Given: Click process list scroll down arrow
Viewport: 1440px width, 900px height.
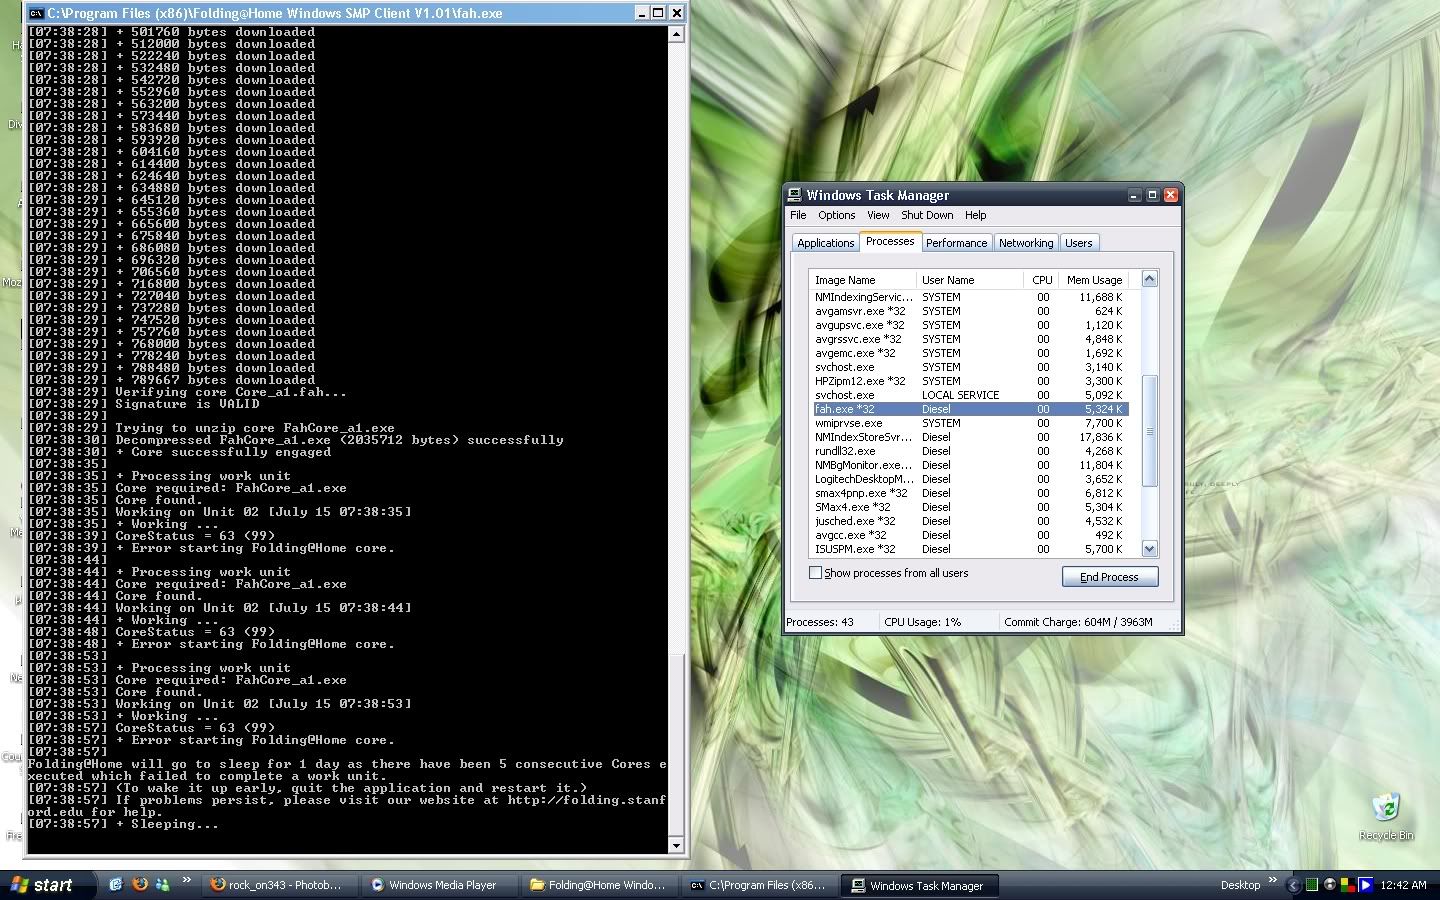Looking at the screenshot, I should point(1149,548).
